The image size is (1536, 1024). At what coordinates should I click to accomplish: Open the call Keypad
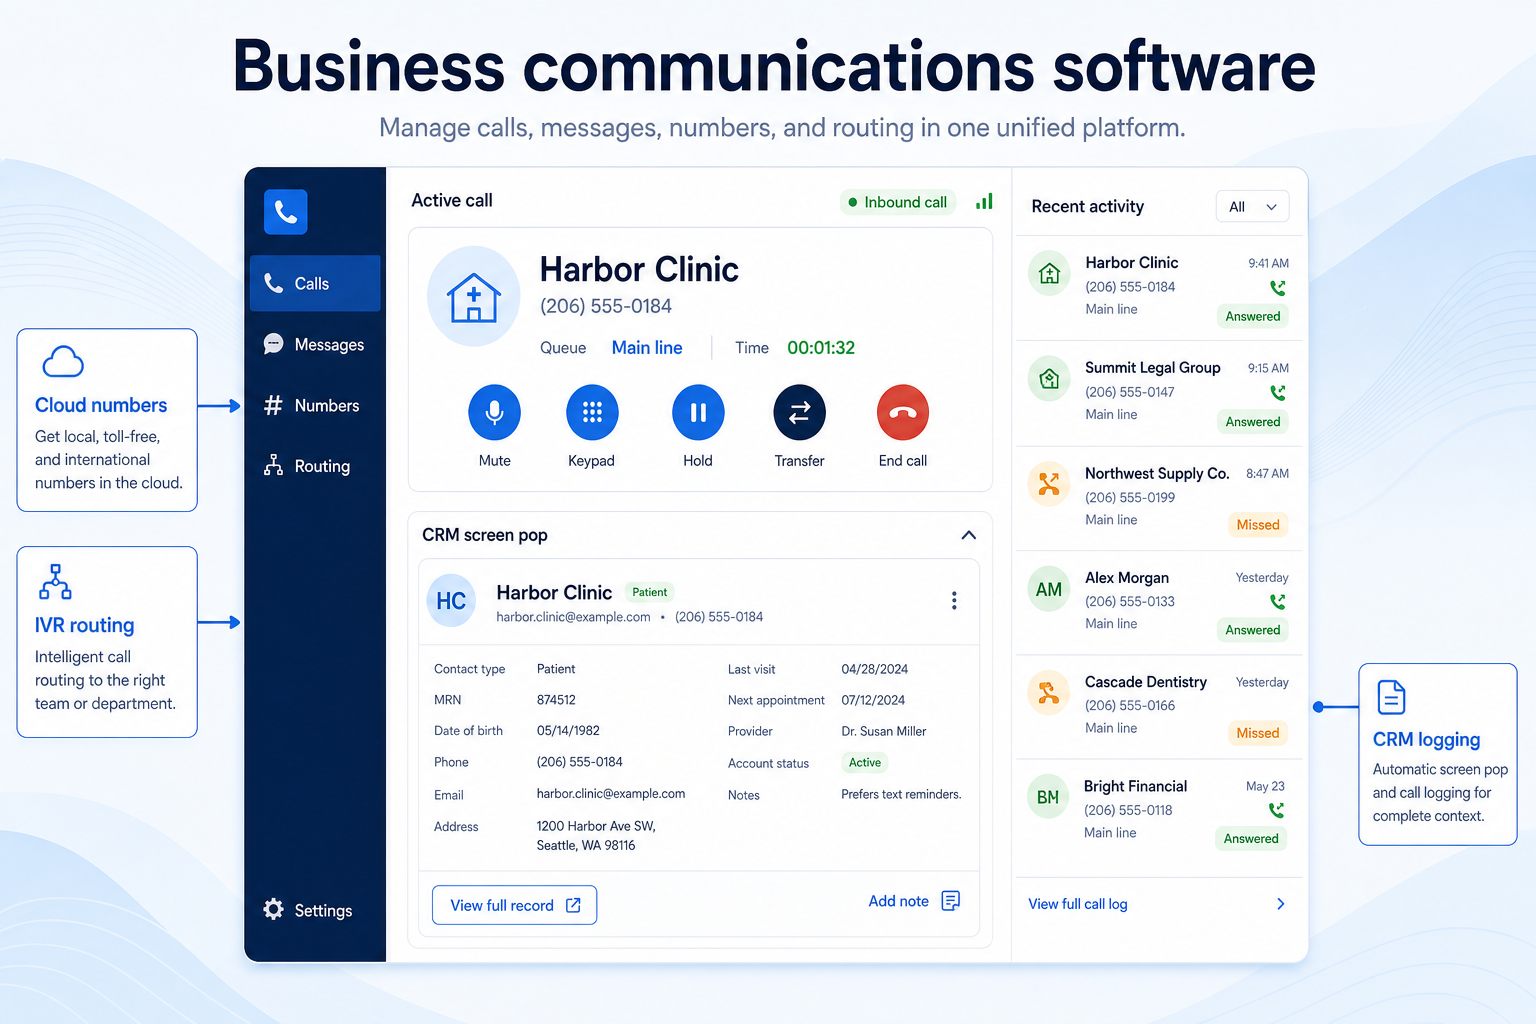click(592, 412)
